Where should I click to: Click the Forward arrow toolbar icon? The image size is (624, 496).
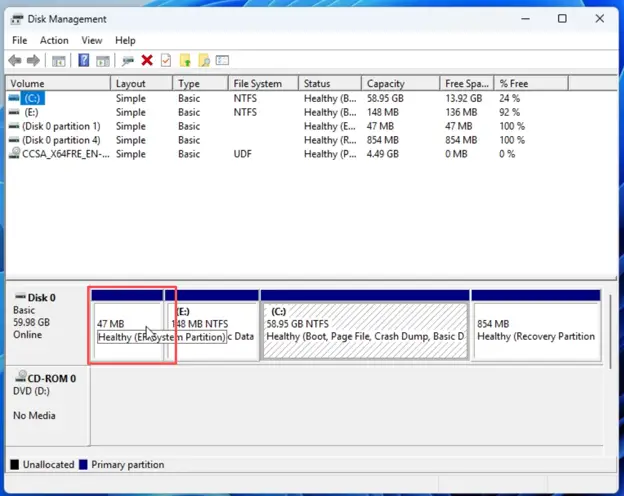[33, 61]
